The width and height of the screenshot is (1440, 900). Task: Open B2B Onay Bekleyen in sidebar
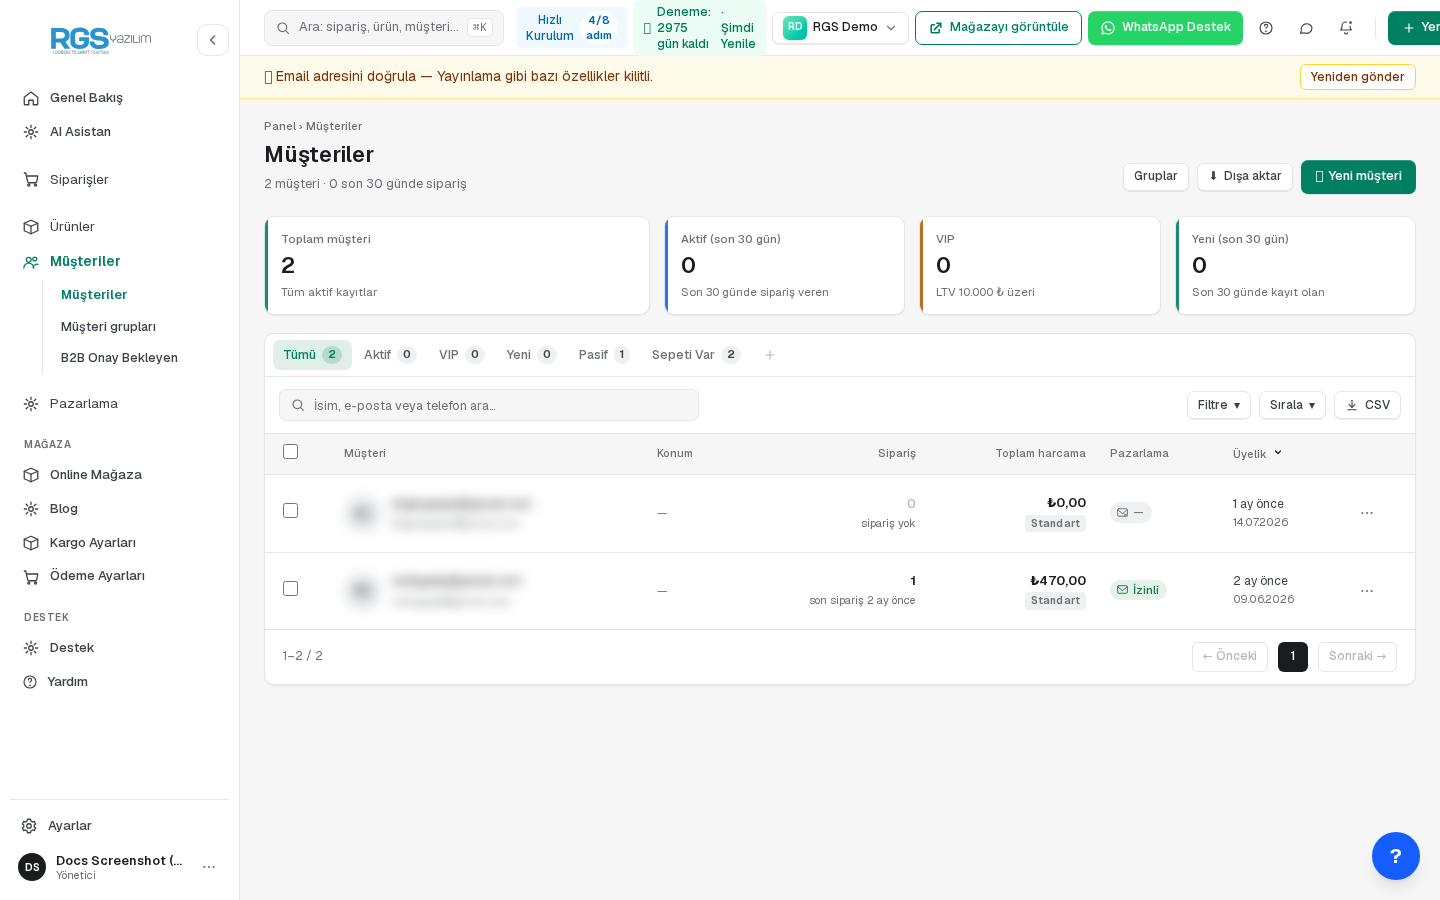(x=119, y=358)
